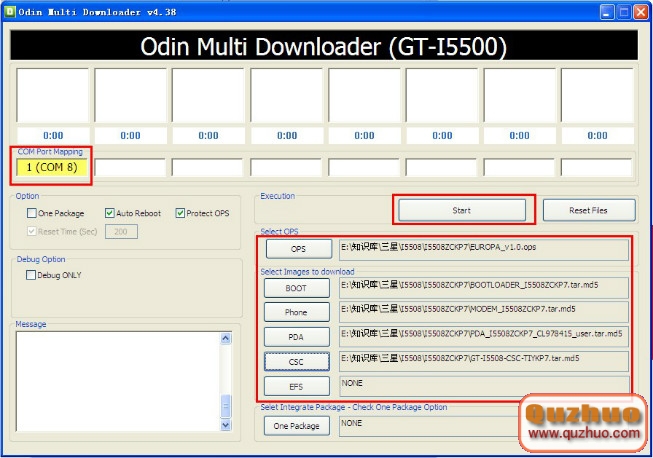Click the Message box scroll down arrow
This screenshot has height=458, width=653.
tap(226, 425)
